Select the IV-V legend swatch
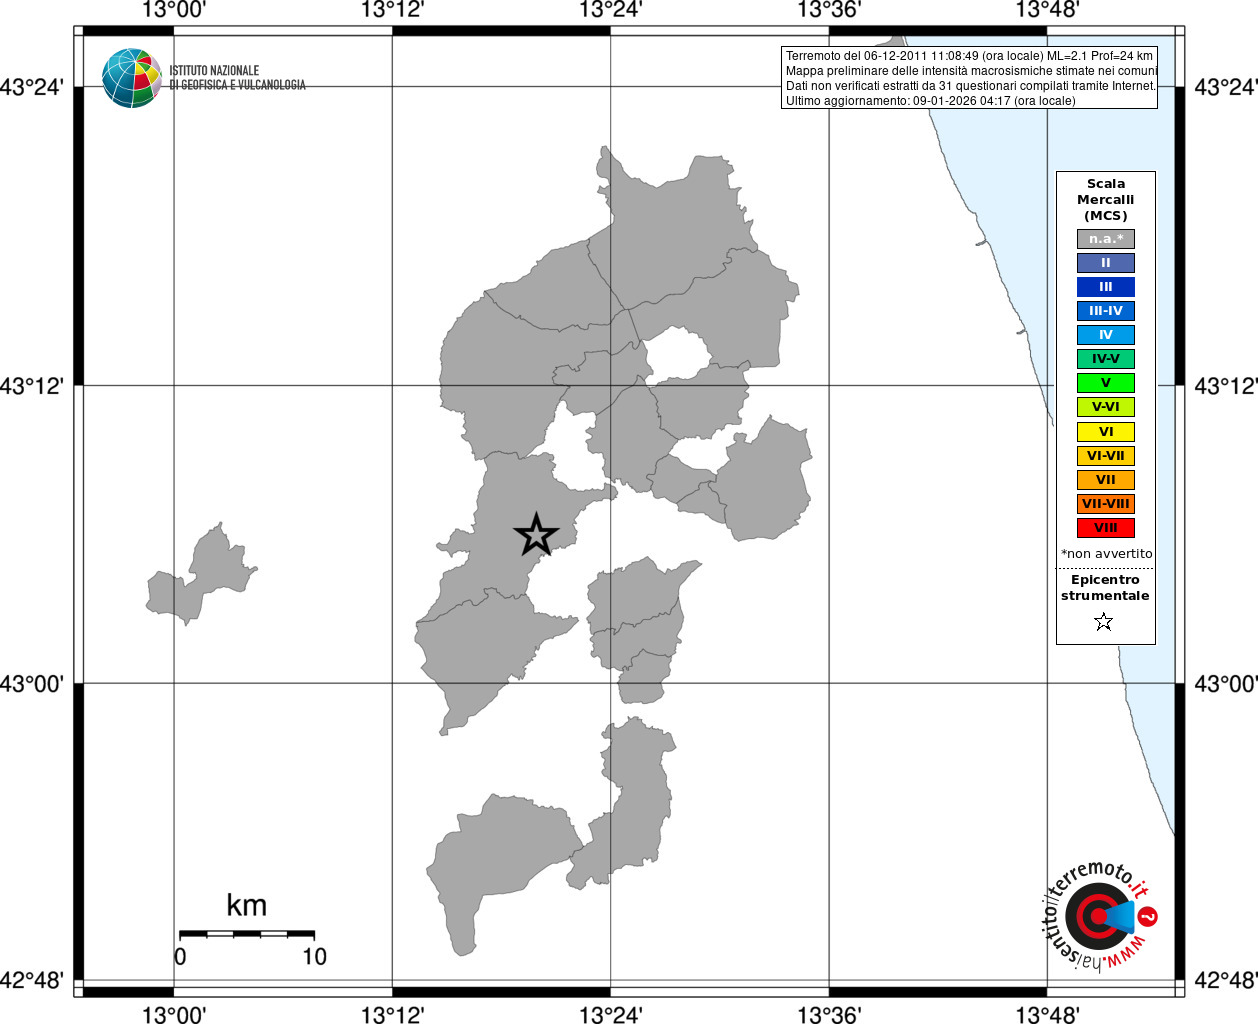 (1106, 359)
